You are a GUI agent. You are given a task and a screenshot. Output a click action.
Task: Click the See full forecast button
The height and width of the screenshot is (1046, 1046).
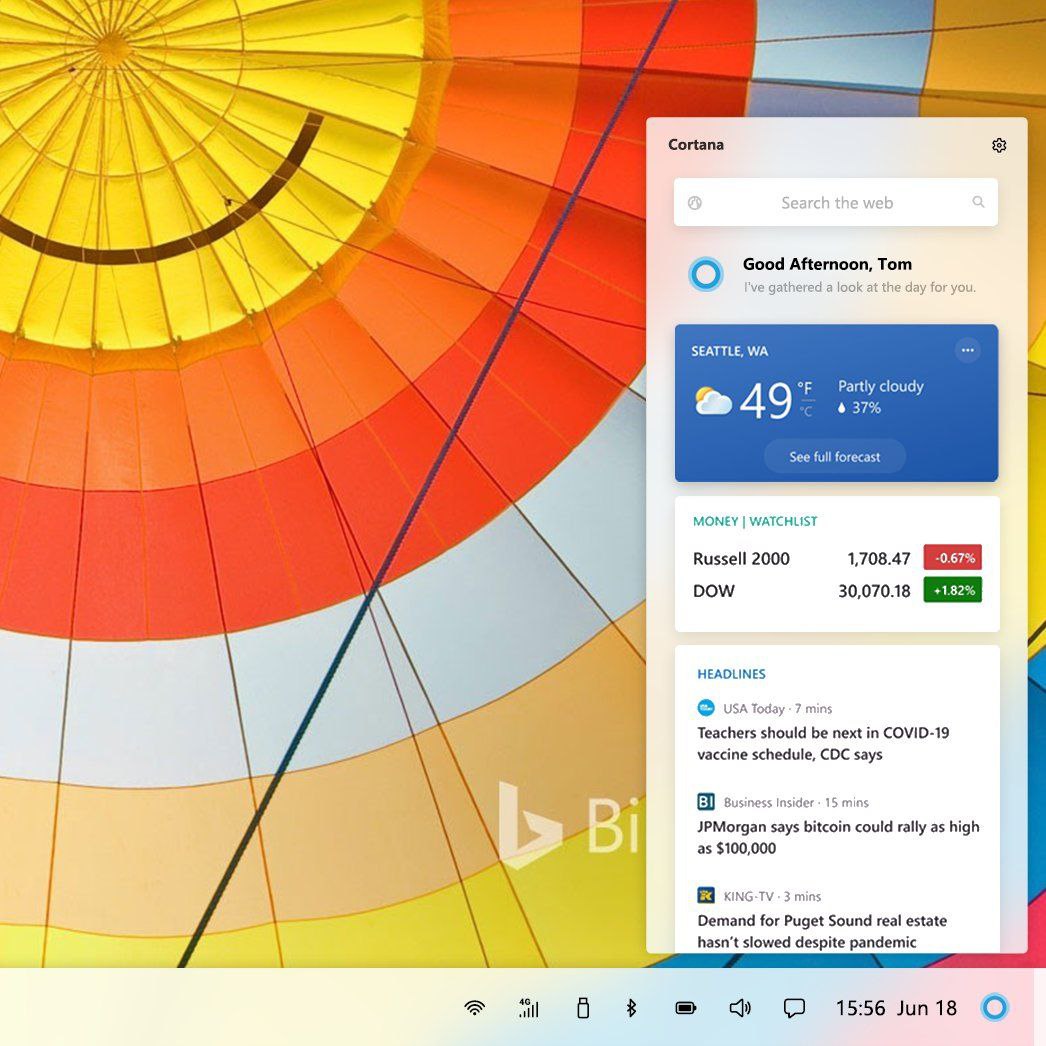(x=834, y=457)
